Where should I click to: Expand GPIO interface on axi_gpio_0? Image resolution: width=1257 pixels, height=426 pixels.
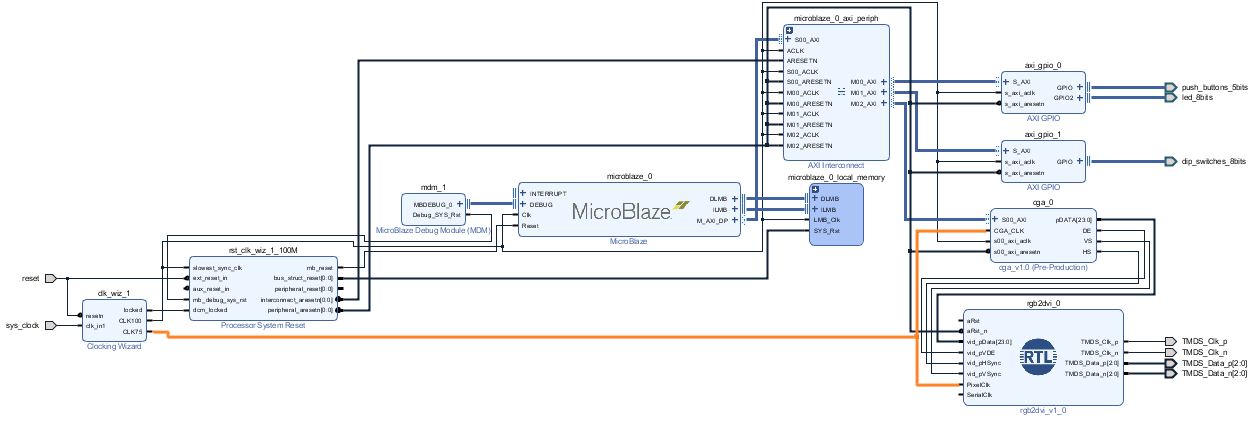[1080, 87]
